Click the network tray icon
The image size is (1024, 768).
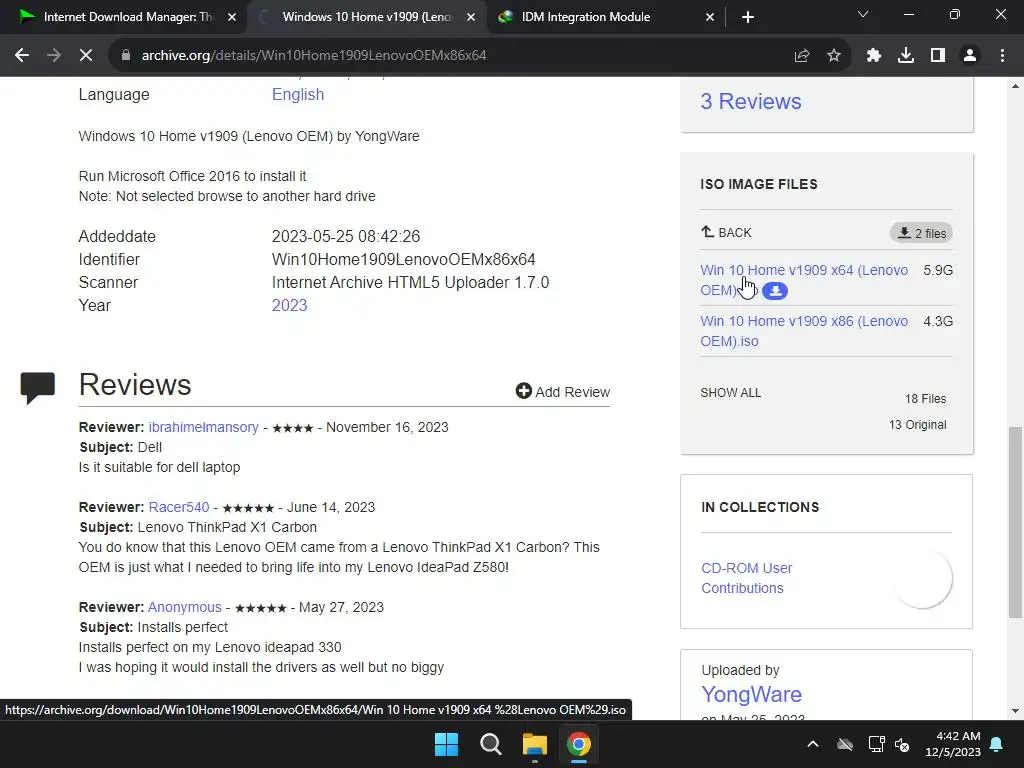click(x=876, y=744)
